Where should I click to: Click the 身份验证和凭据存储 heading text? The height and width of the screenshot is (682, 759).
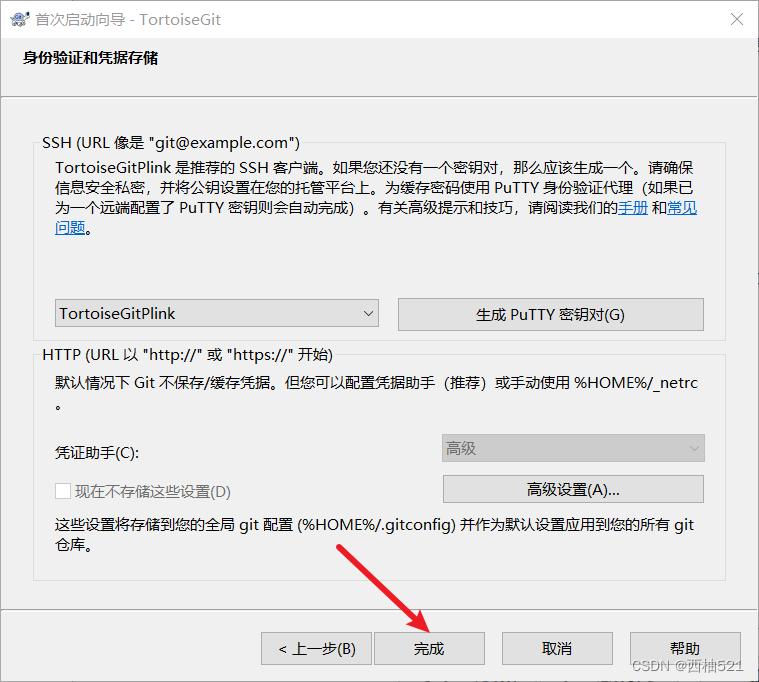[91, 58]
